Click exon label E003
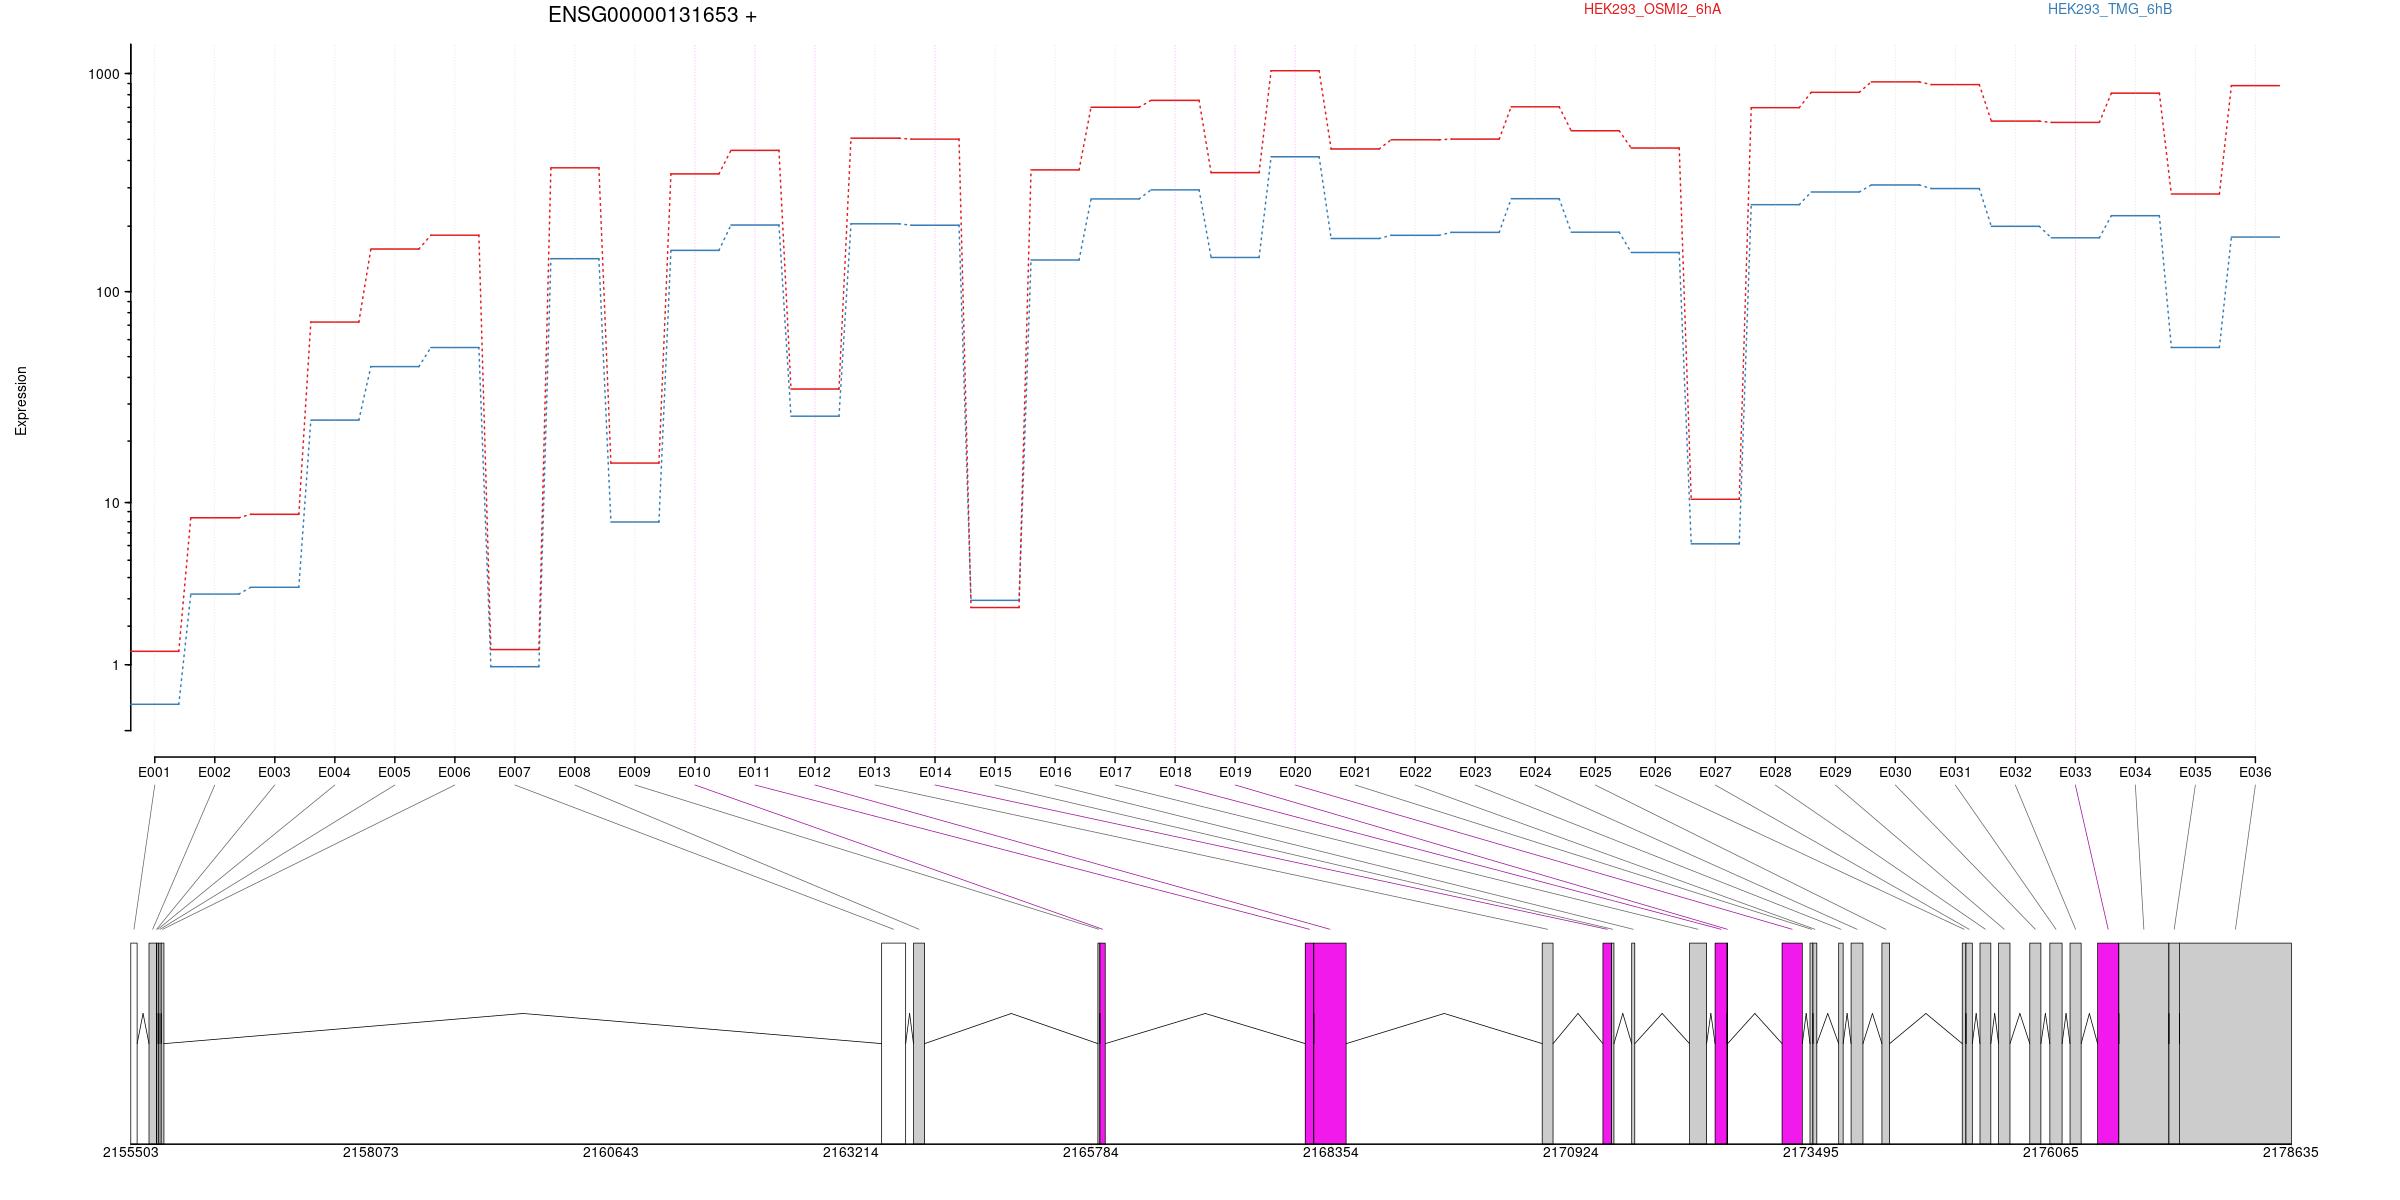 pos(274,772)
